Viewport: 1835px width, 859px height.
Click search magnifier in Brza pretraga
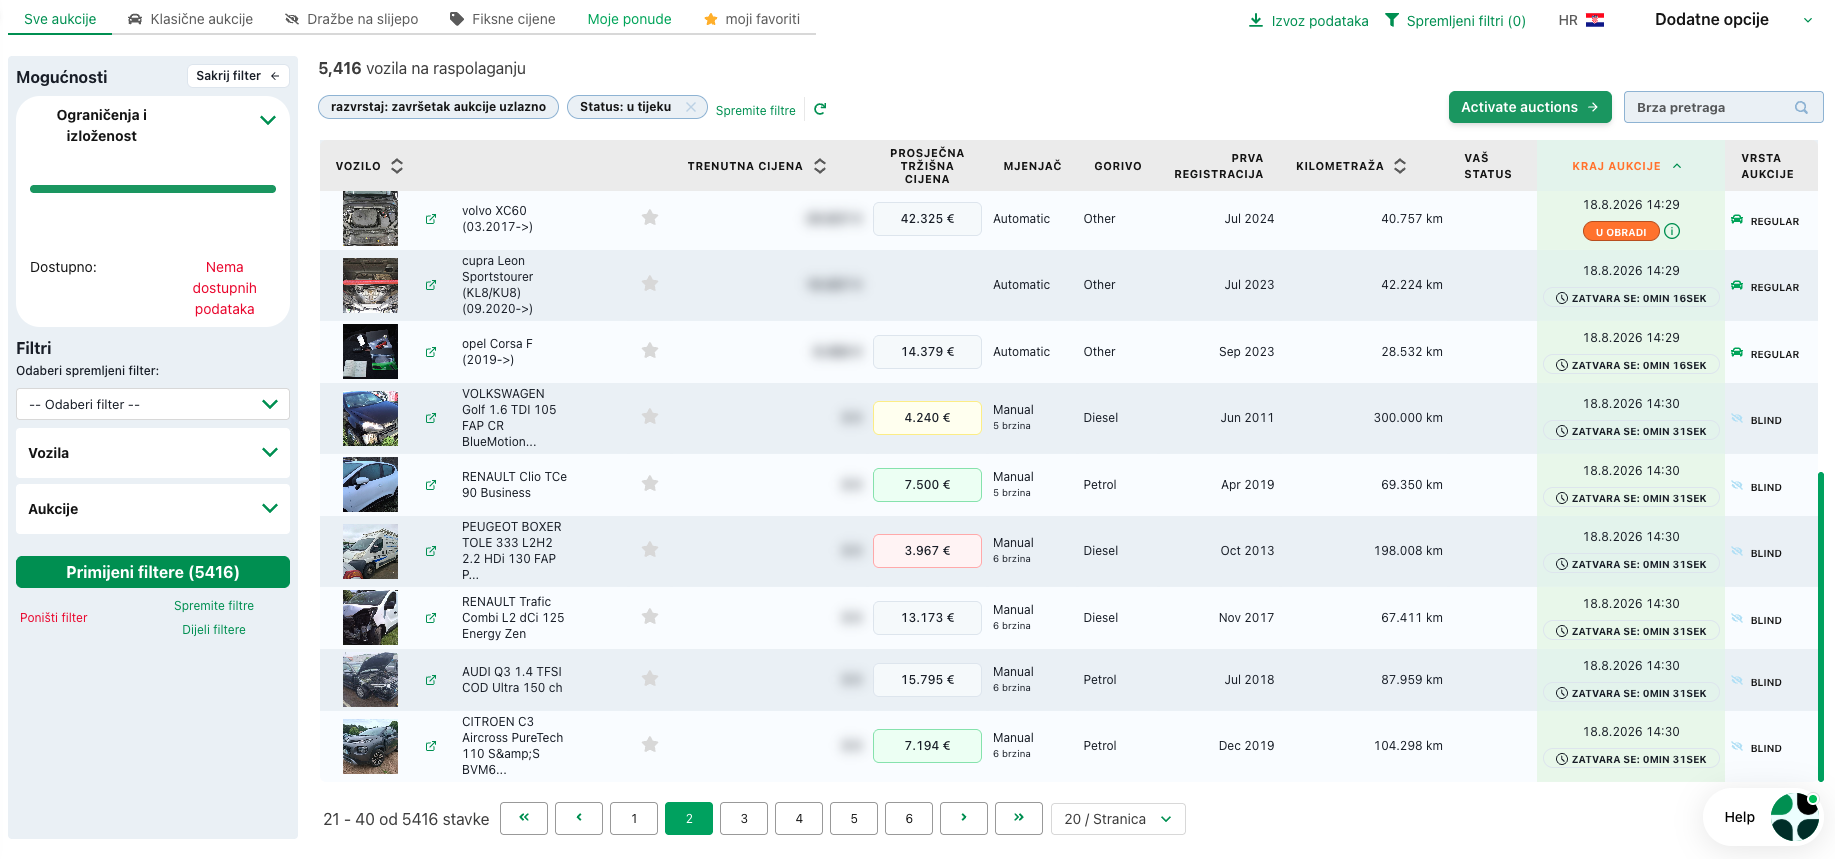[x=1801, y=107]
